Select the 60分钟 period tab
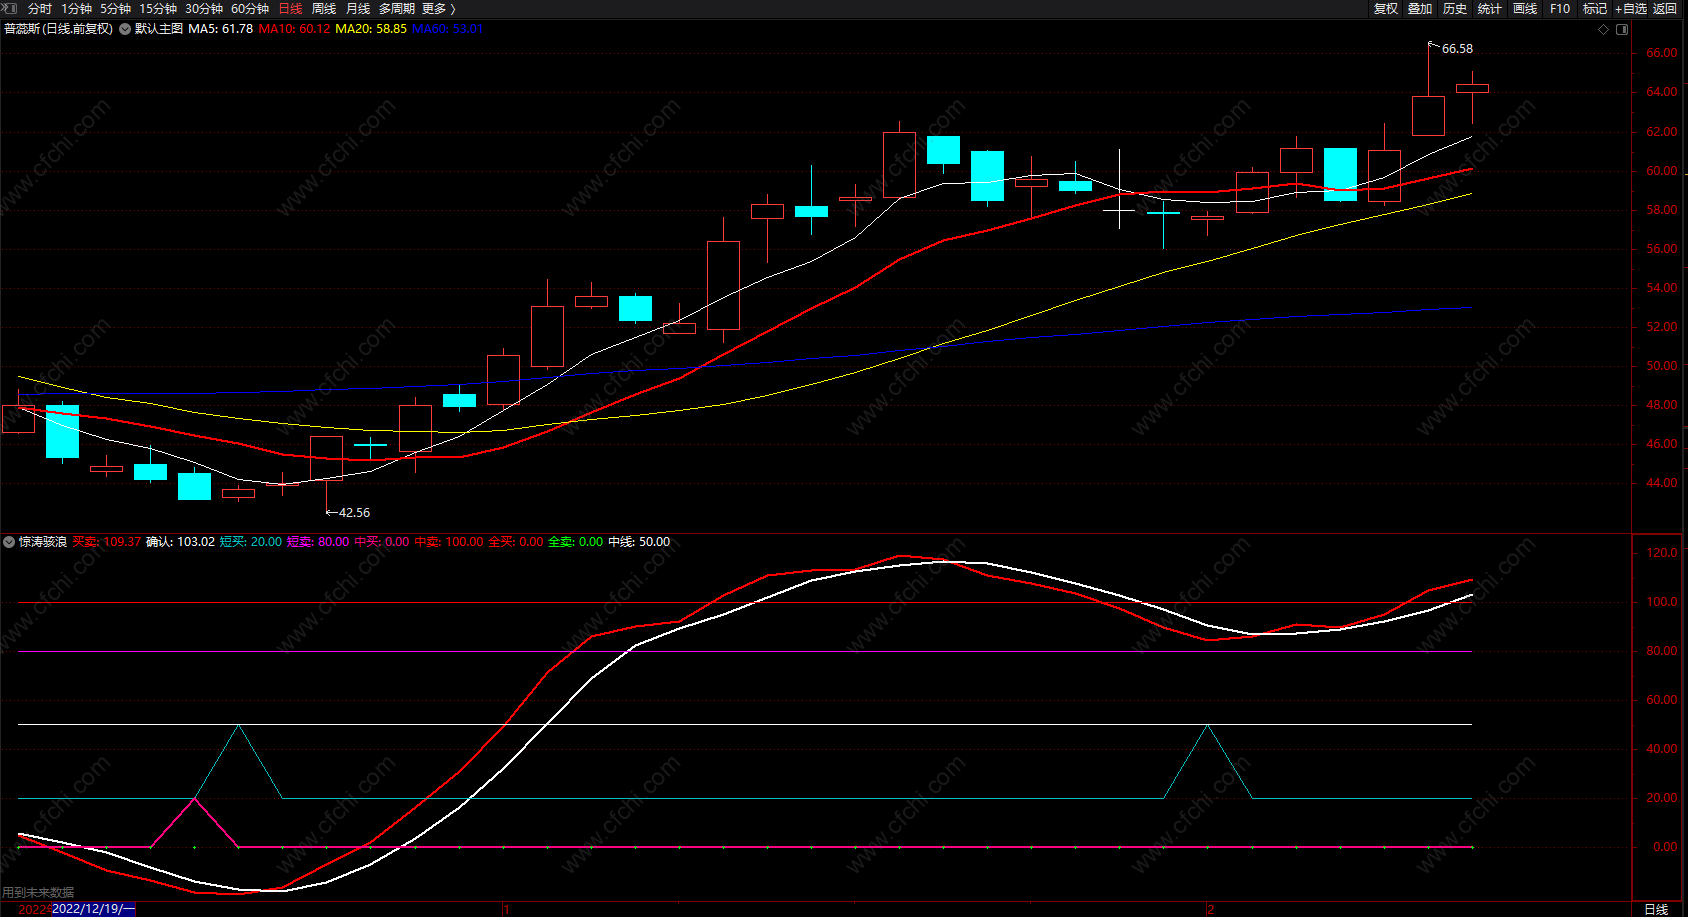Viewport: 1688px width, 917px height. point(250,8)
